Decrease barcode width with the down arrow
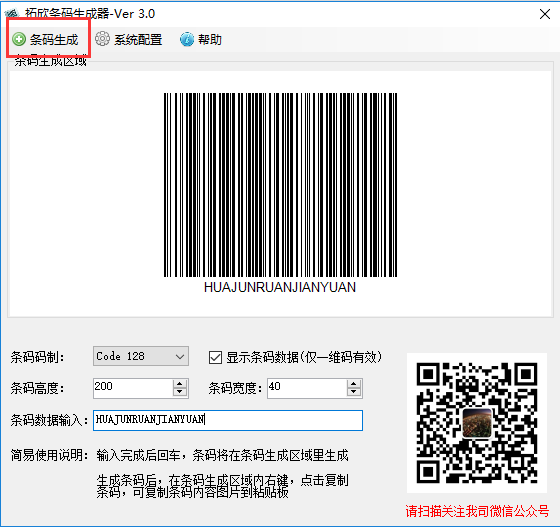This screenshot has height=527, width=560. click(x=354, y=392)
